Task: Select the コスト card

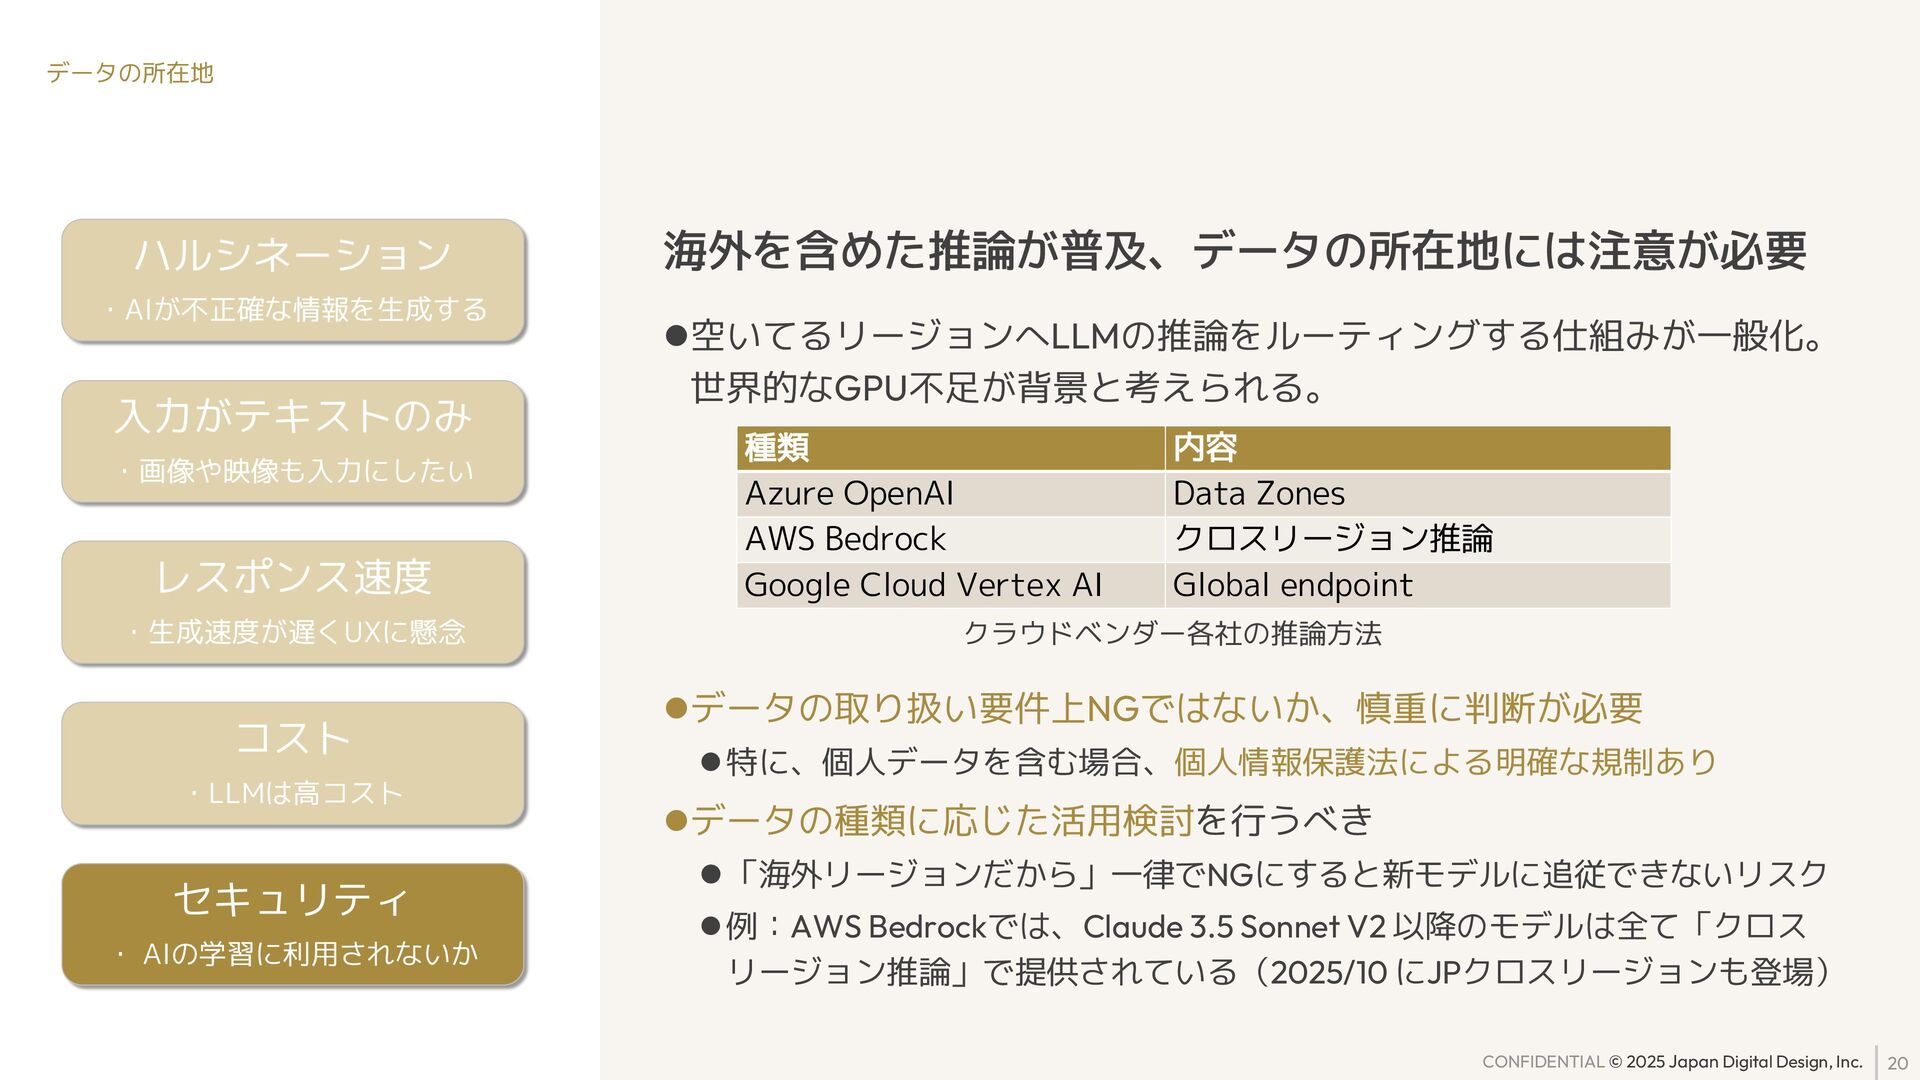Action: [293, 763]
